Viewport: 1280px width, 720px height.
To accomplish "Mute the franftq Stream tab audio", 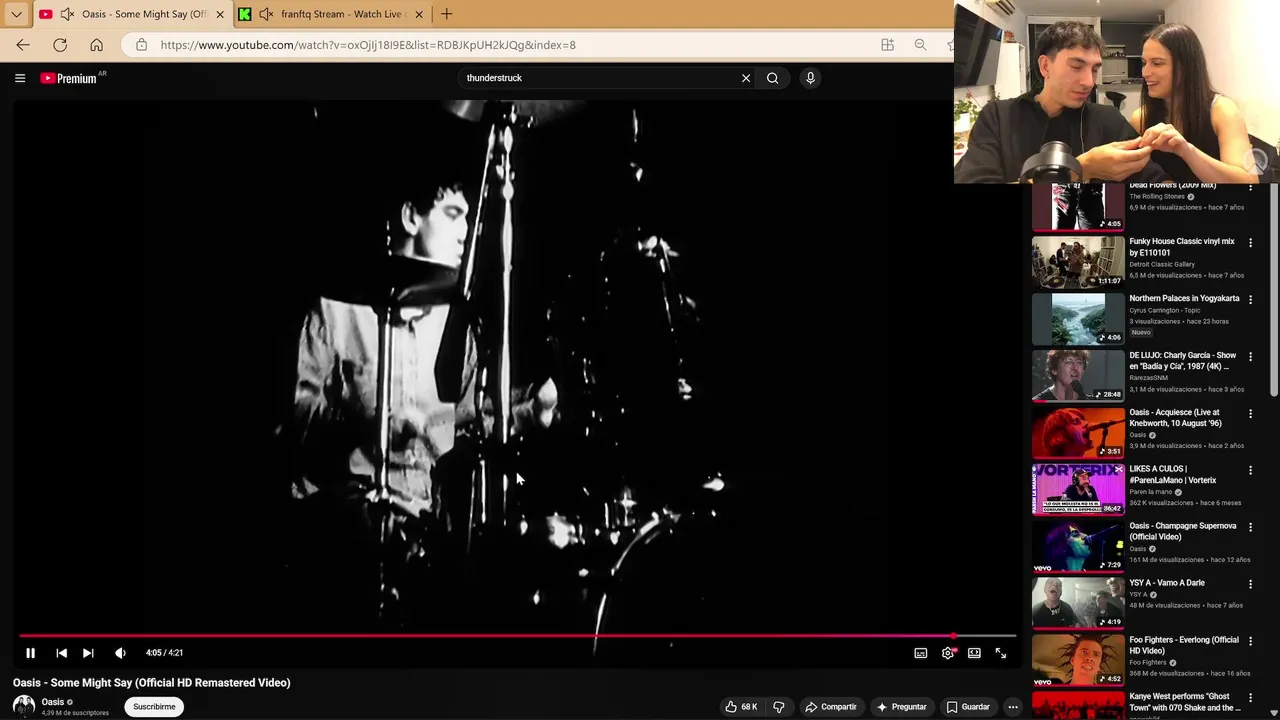I will 266,14.
